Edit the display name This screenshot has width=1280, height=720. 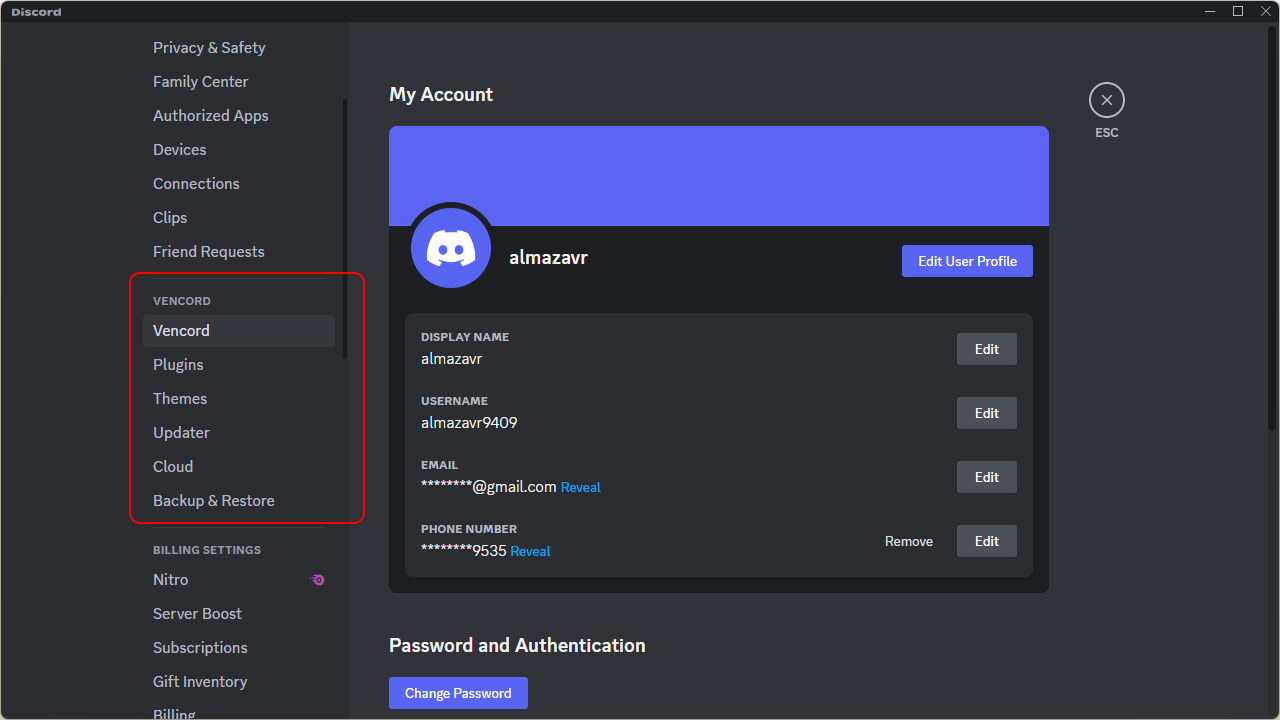987,349
